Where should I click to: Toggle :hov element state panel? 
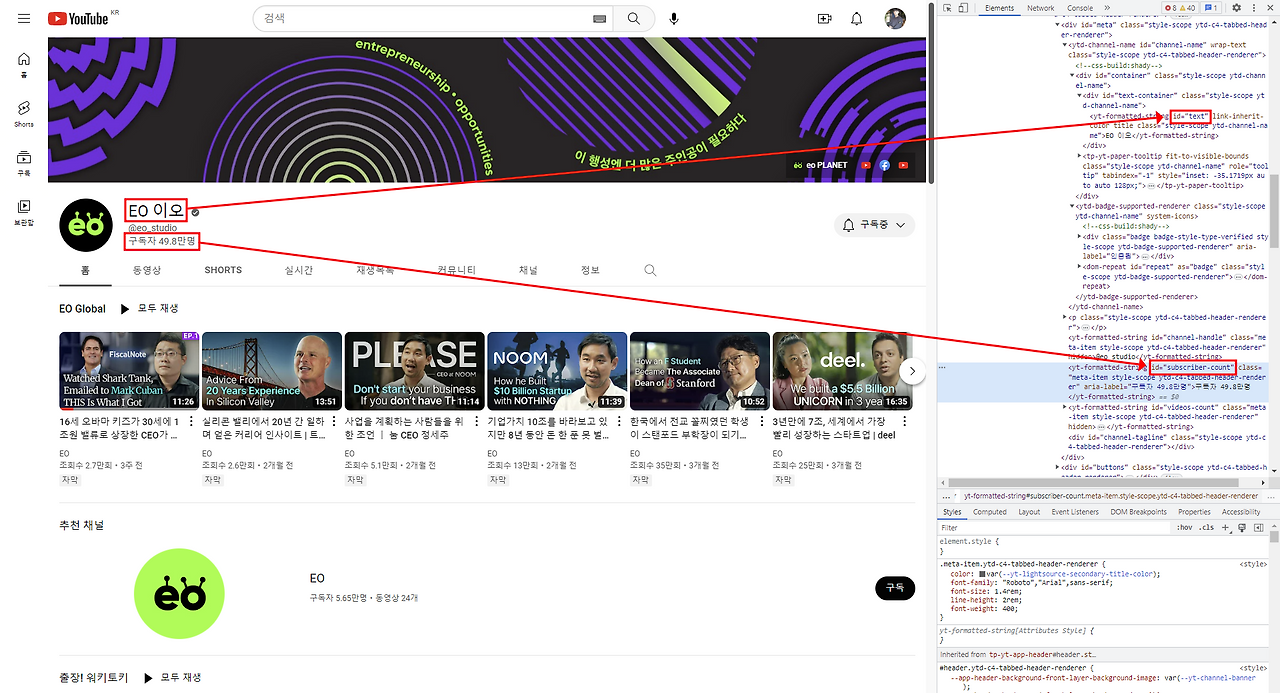point(1184,527)
